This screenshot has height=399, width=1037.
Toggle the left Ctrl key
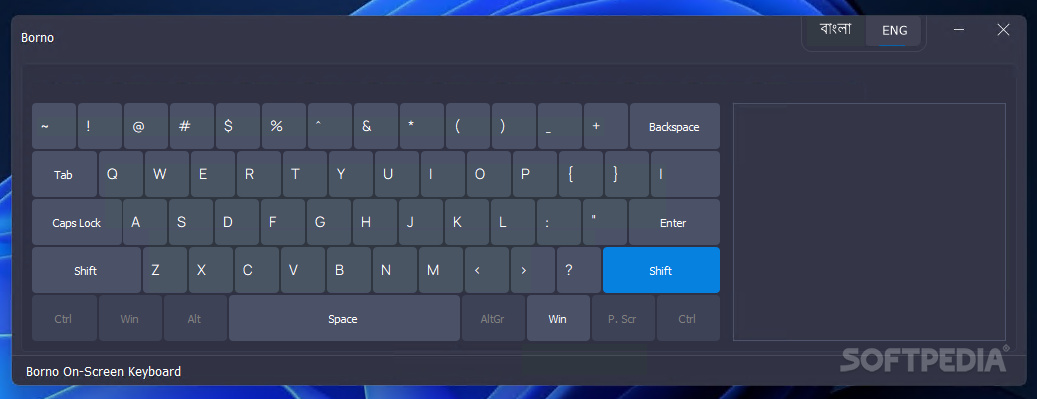[64, 318]
